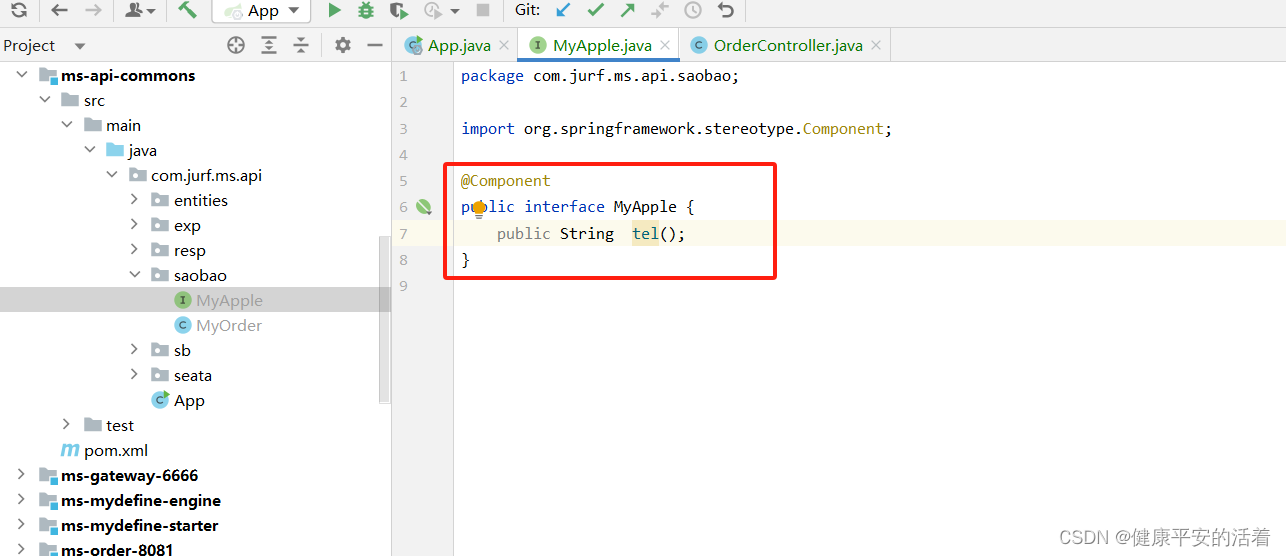Click the orange intention lightbulb
Screen dimensions: 1286x556
tap(479, 208)
